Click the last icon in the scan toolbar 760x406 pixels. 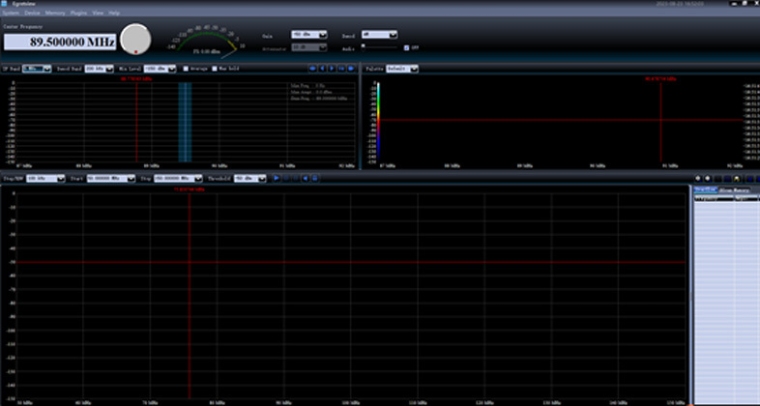[316, 178]
